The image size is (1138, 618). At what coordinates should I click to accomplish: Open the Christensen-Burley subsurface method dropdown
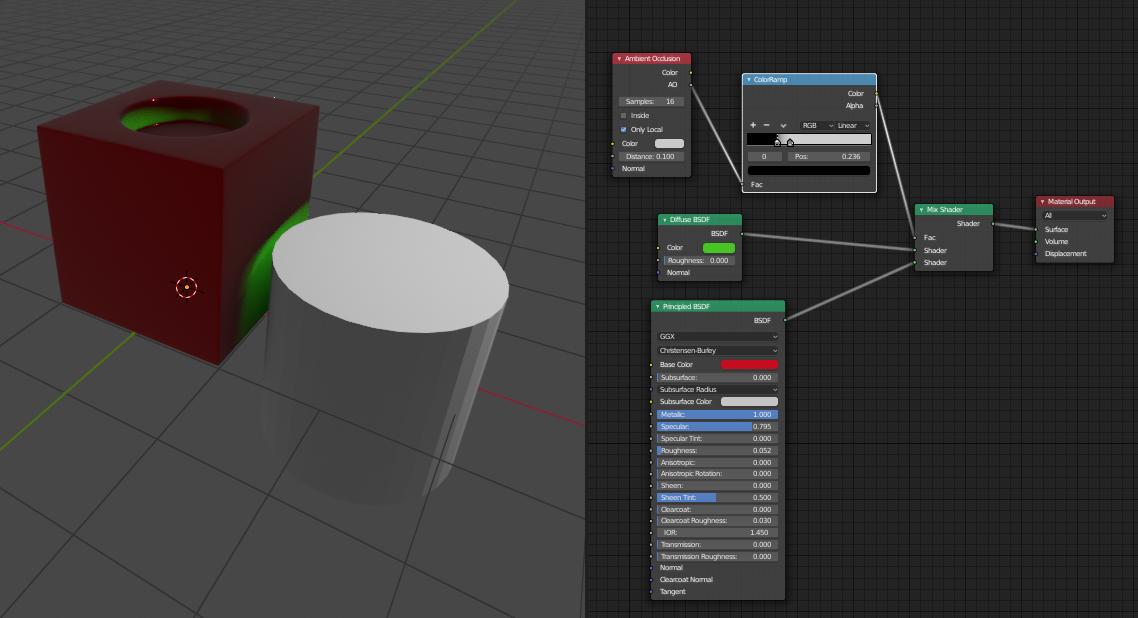[717, 350]
